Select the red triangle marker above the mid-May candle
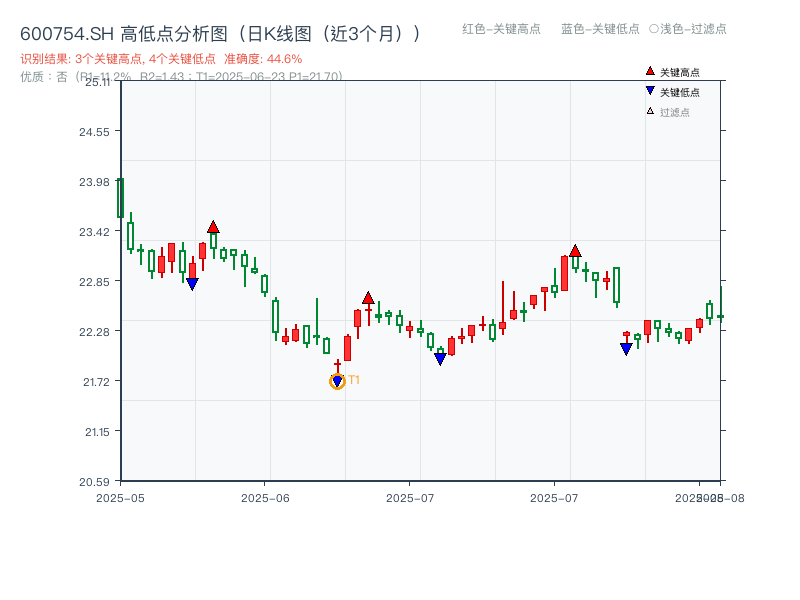Screen dimensions: 800x600 213,227
